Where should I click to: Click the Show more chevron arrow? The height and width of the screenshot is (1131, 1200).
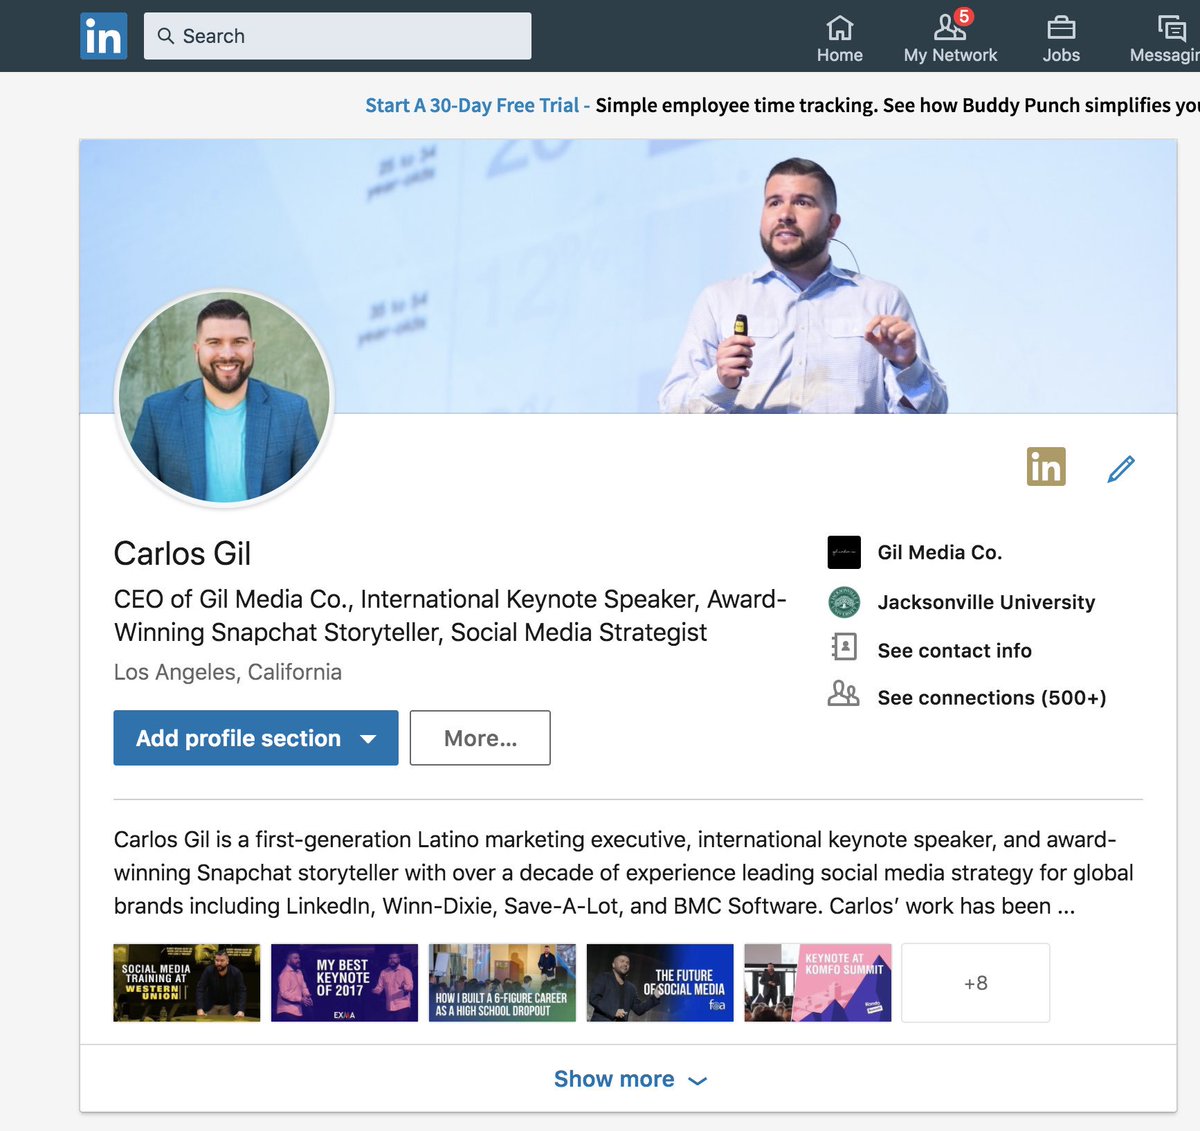click(x=698, y=1081)
